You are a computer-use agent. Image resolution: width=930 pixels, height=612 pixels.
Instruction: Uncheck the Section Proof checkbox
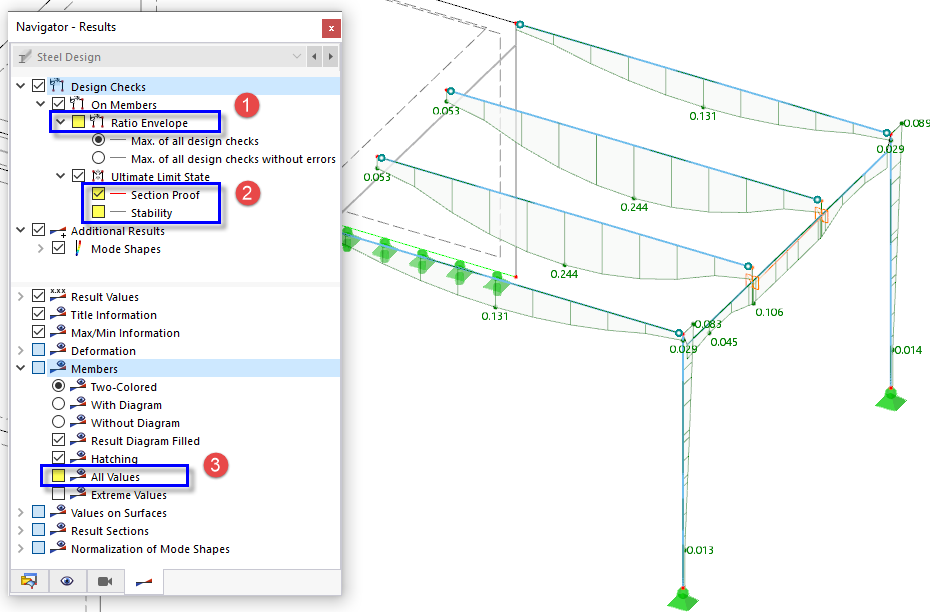click(x=98, y=194)
